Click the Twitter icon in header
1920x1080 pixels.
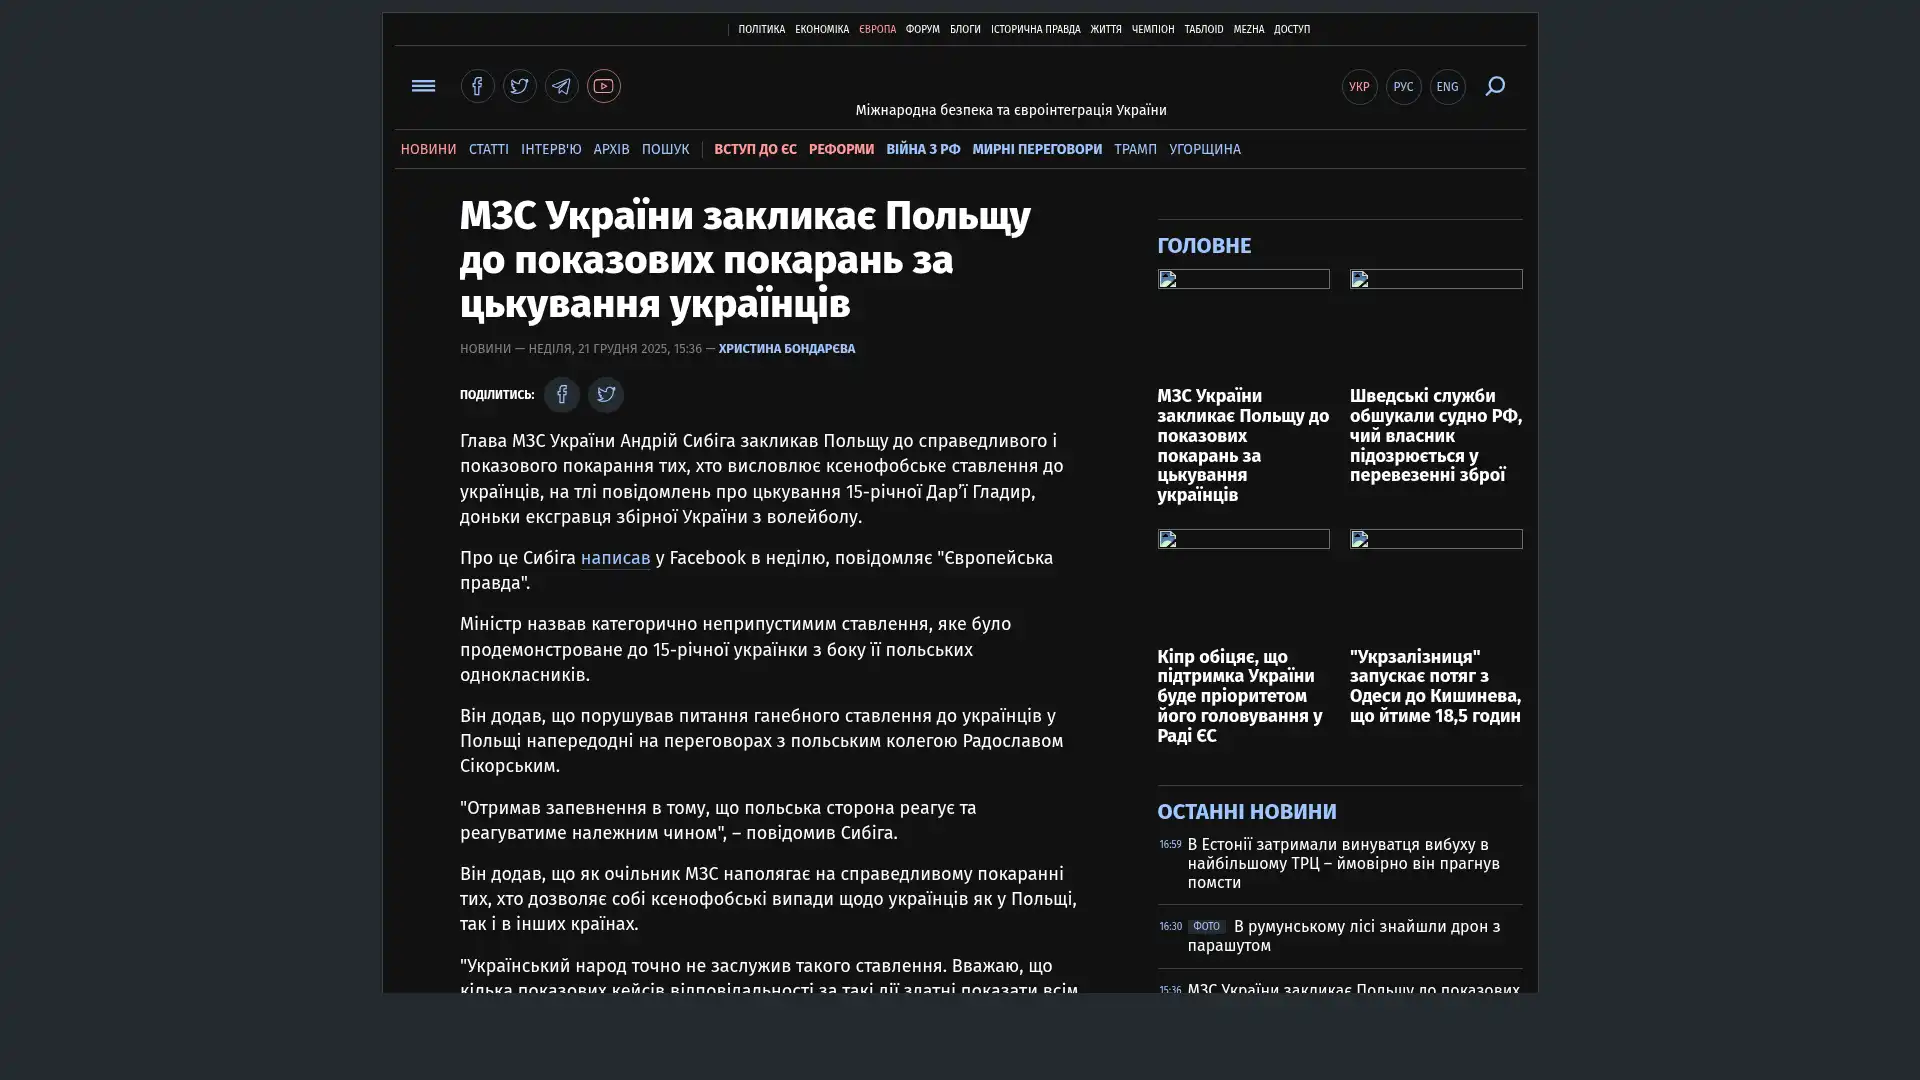519,86
